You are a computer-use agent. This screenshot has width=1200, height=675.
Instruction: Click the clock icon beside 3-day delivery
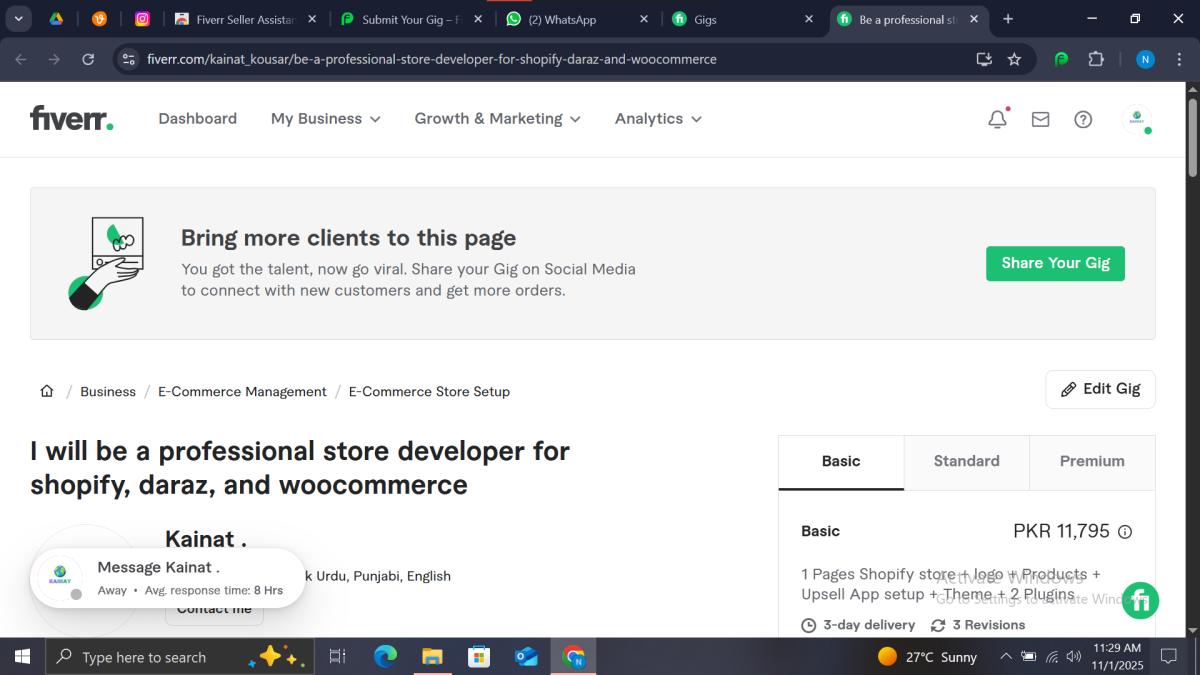808,624
